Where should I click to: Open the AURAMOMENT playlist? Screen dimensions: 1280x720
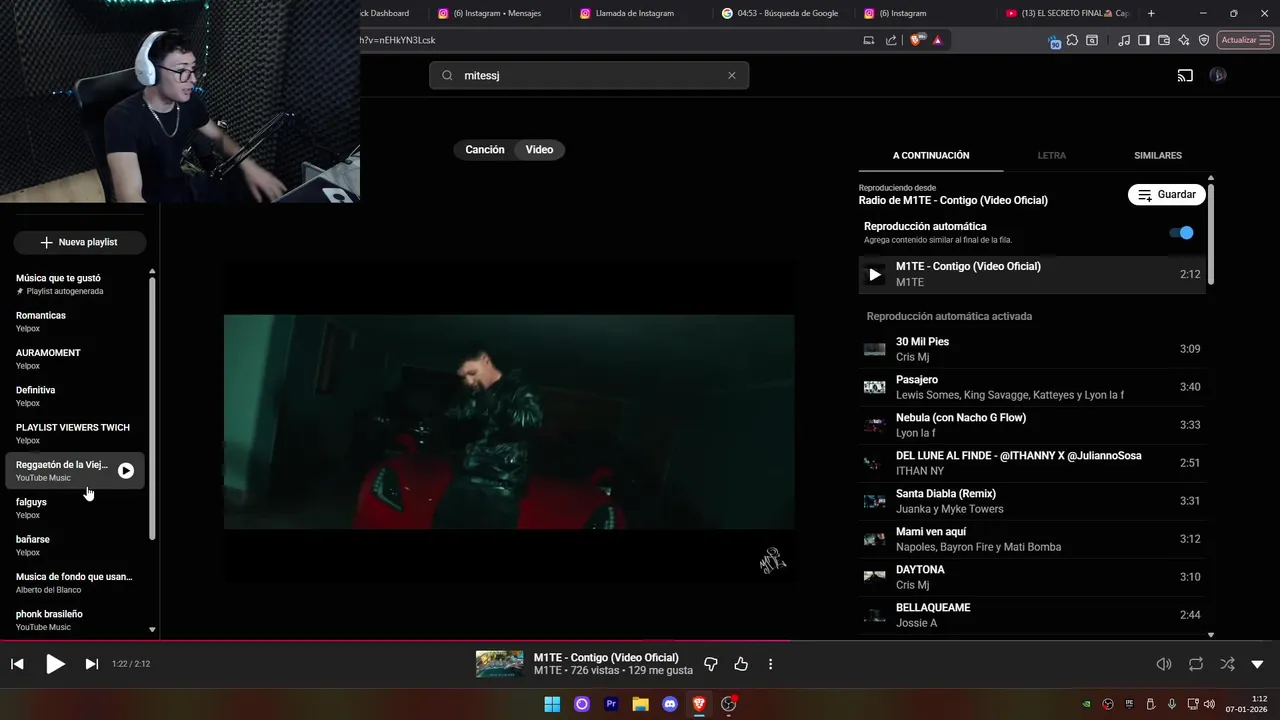pos(75,359)
